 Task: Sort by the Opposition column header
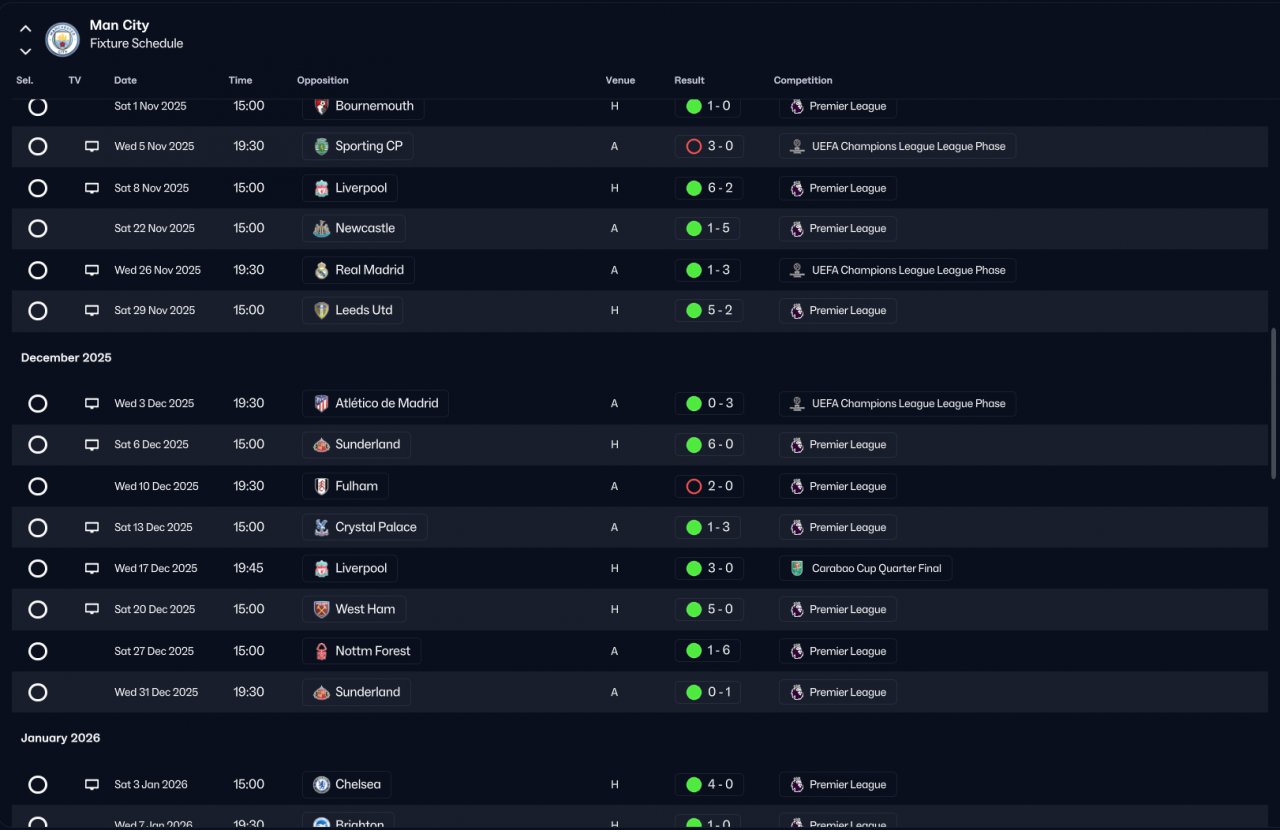pyautogui.click(x=322, y=80)
